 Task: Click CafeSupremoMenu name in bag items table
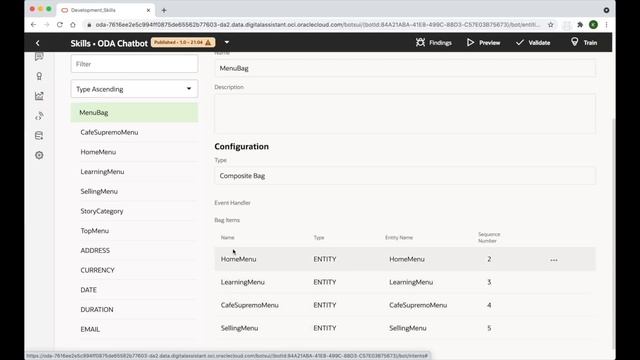[249, 305]
